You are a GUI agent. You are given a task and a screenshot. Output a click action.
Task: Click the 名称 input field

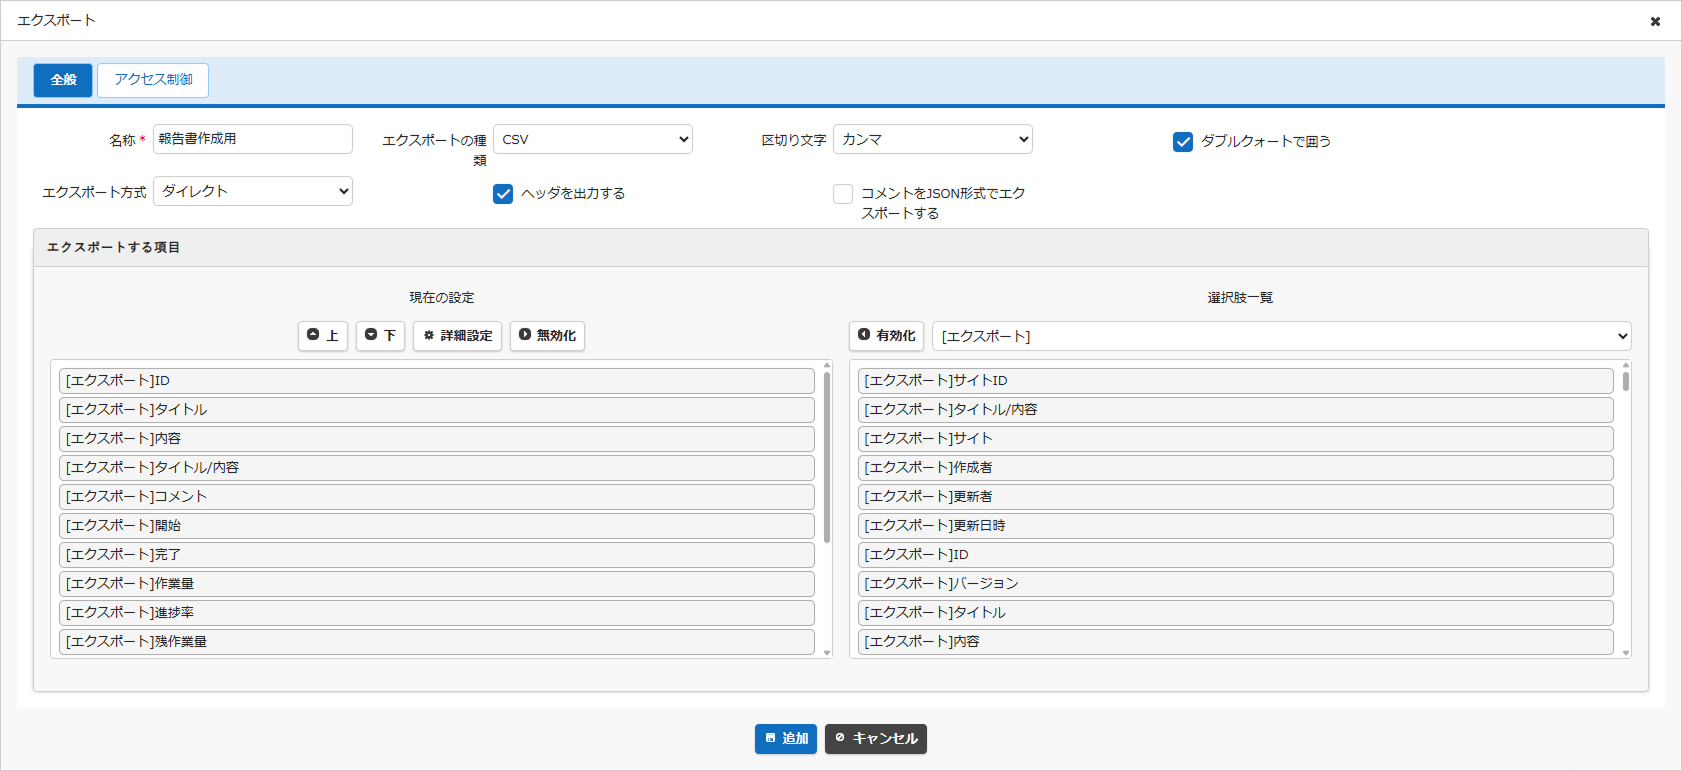pyautogui.click(x=253, y=139)
